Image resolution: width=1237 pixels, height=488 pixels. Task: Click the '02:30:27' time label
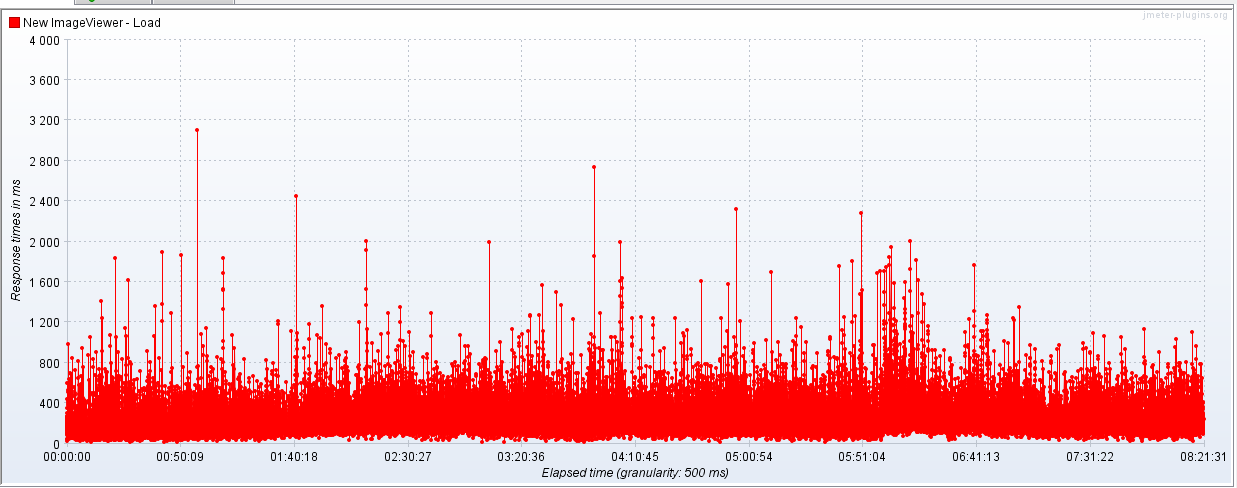click(408, 457)
